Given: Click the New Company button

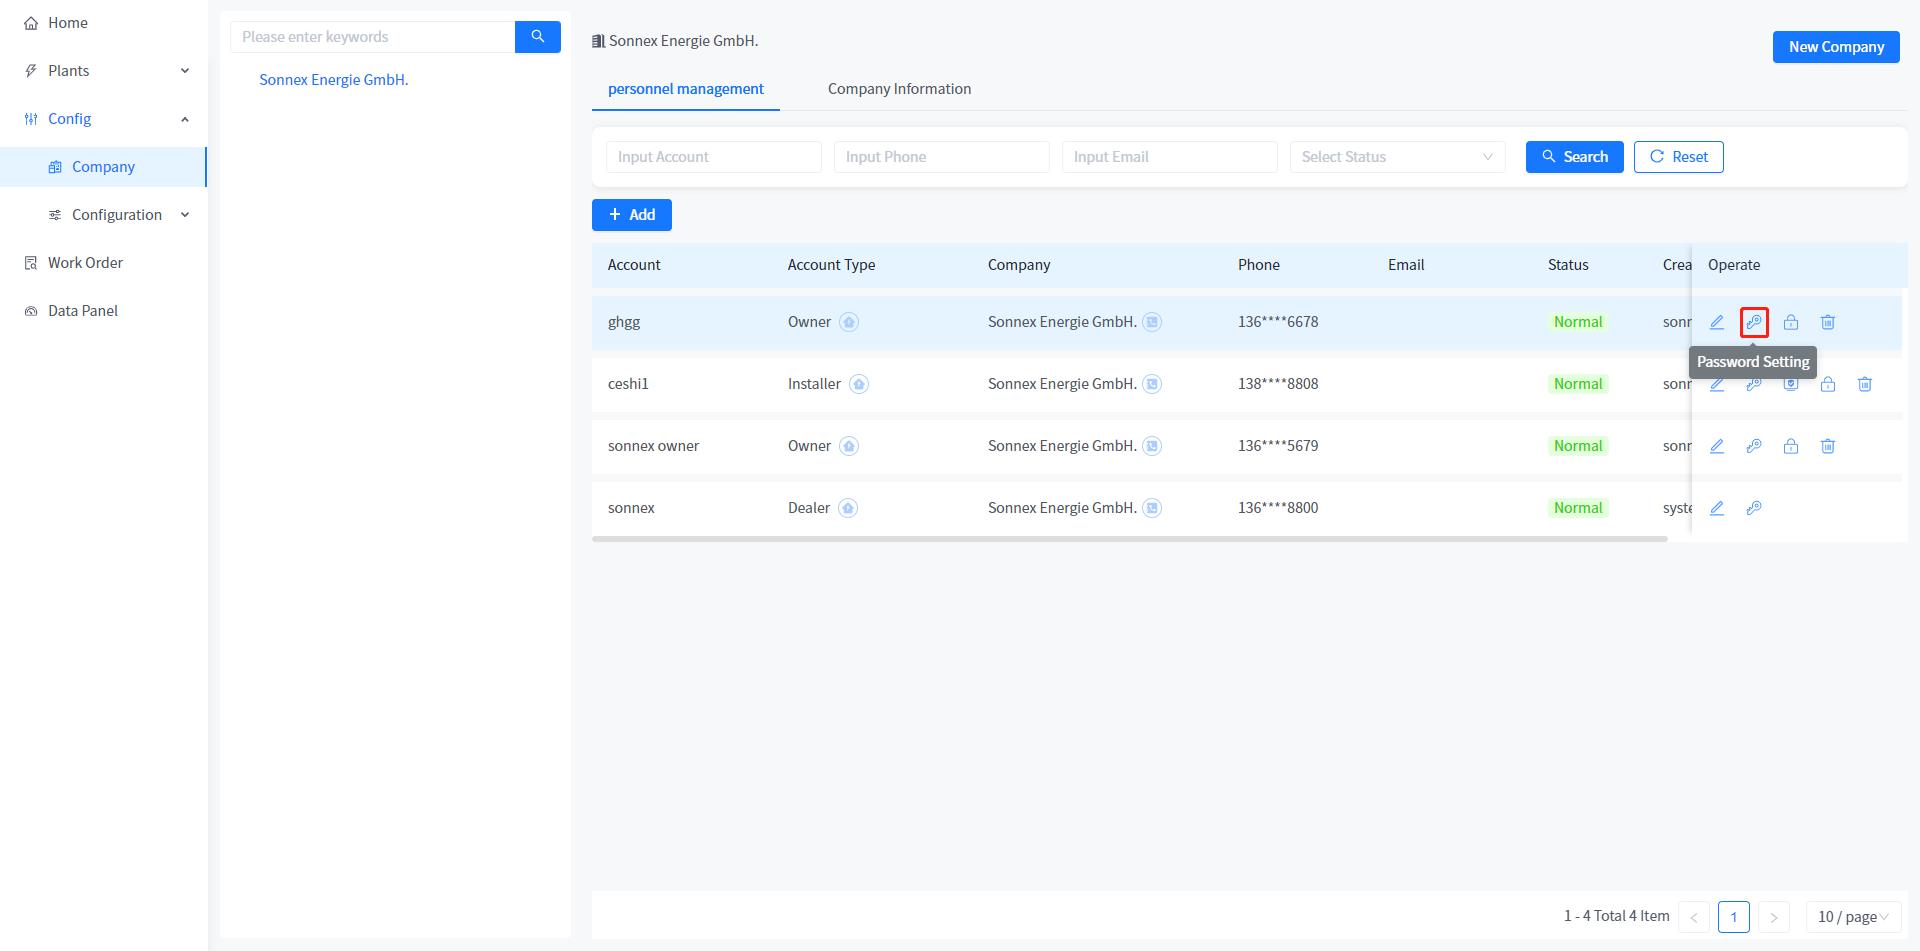Looking at the screenshot, I should 1835,47.
